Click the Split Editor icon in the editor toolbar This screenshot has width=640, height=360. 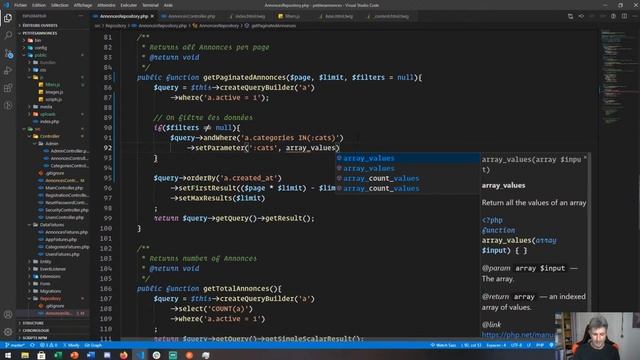[624, 16]
